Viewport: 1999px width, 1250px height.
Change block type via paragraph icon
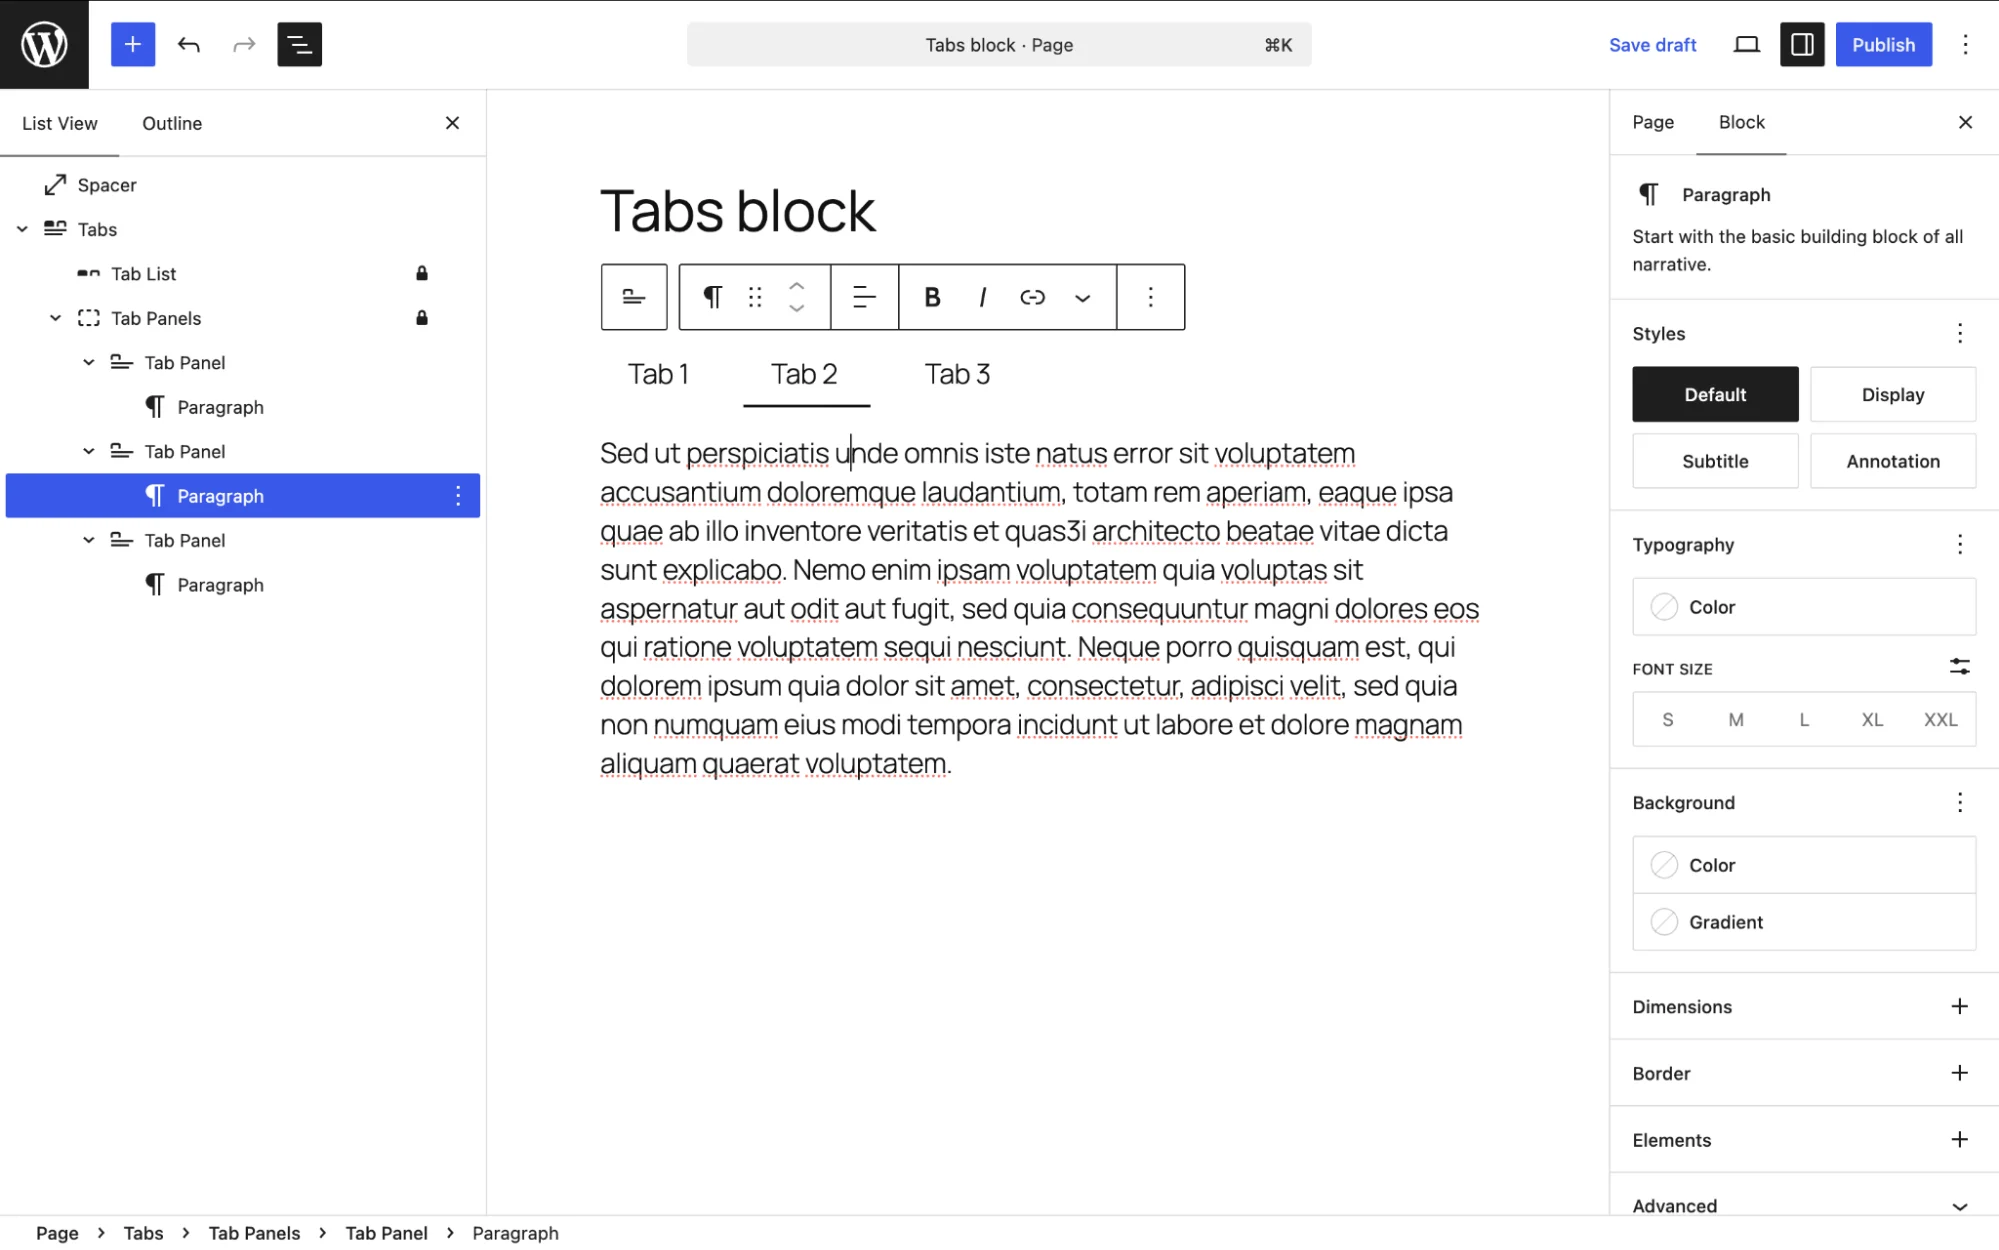tap(712, 297)
